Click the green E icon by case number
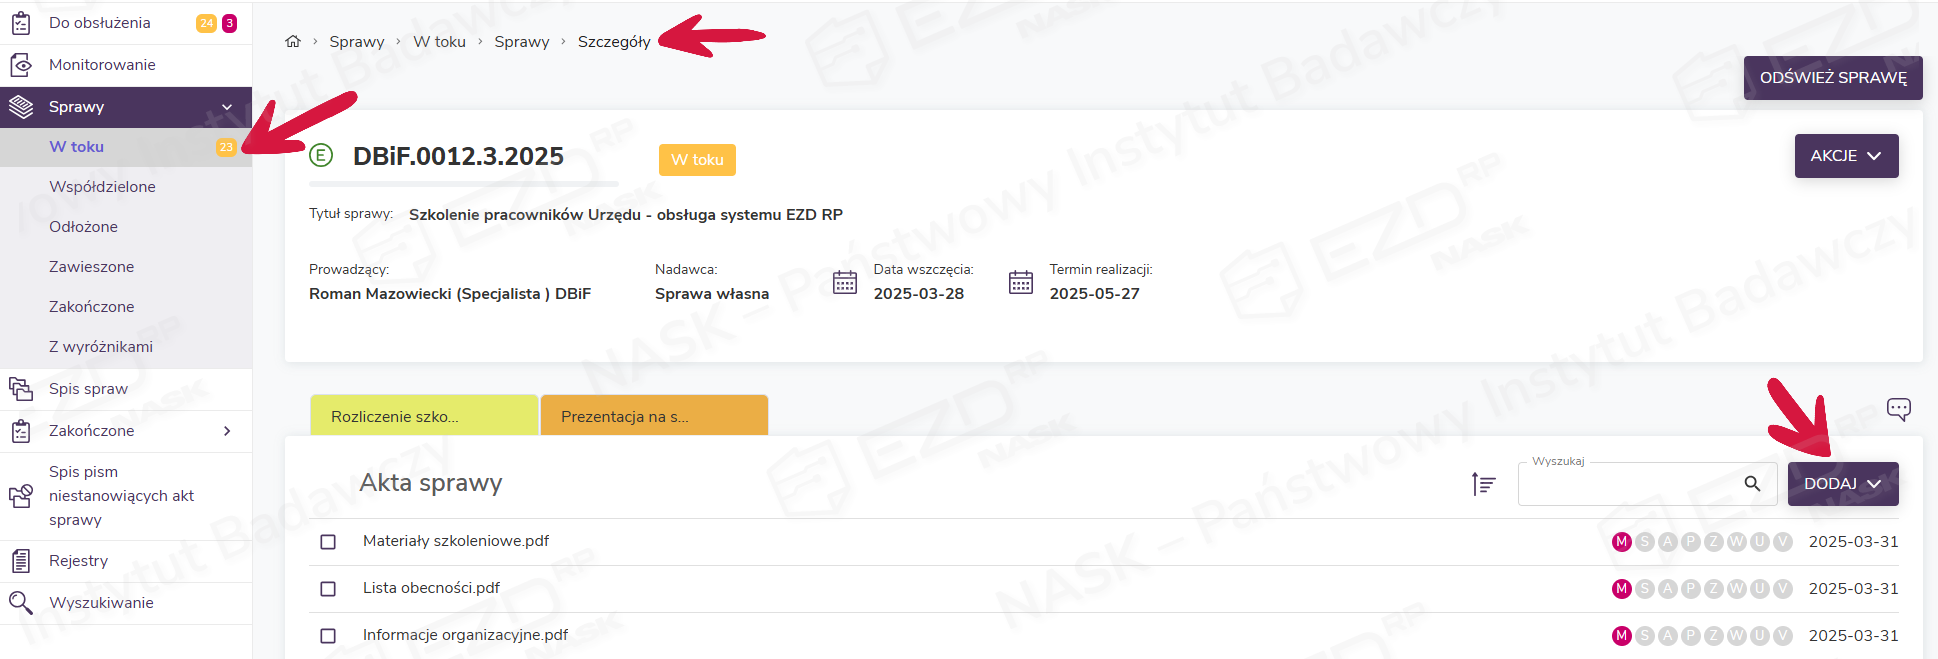The image size is (1938, 659). tap(321, 156)
